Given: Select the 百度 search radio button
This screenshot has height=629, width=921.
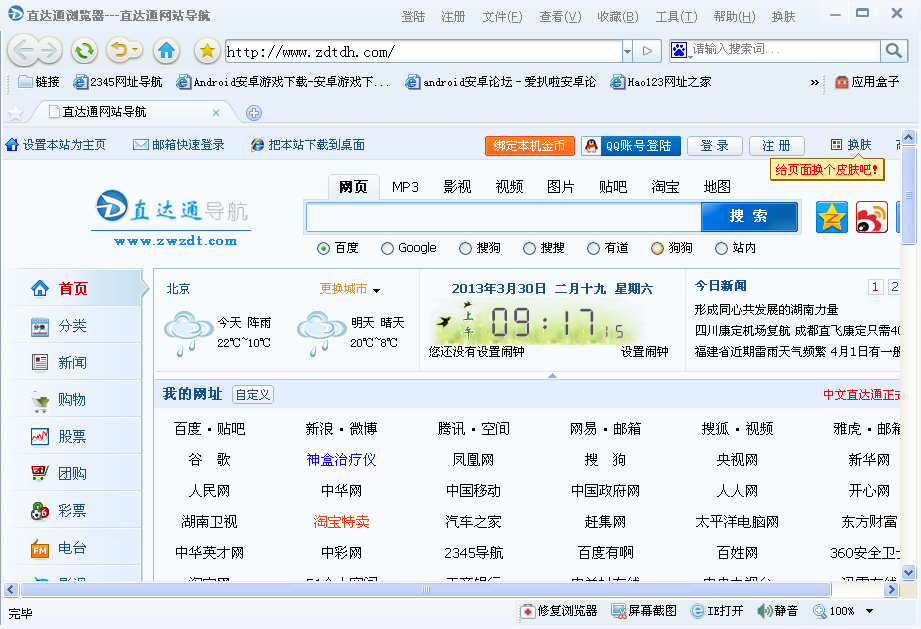Looking at the screenshot, I should tap(323, 248).
